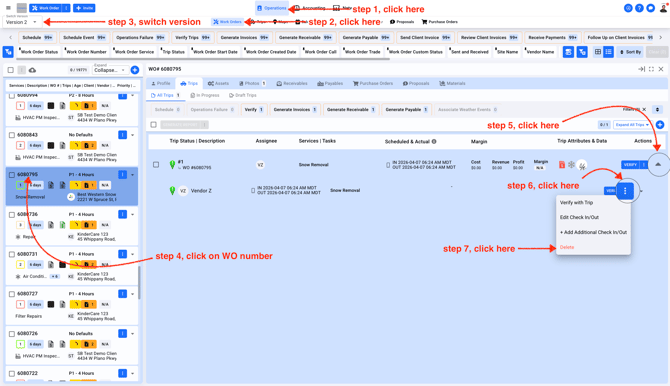Check the box for work order 6080726
Screen dimensions: 670x386
tap(12, 334)
